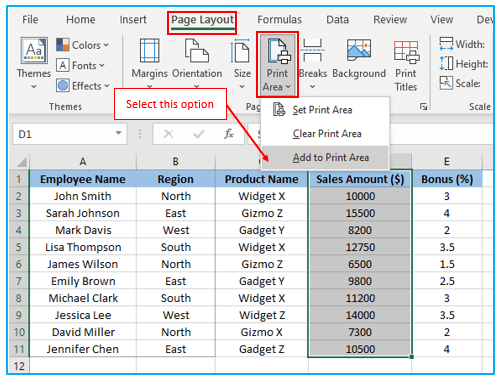Open the Breaks icon

(x=312, y=51)
